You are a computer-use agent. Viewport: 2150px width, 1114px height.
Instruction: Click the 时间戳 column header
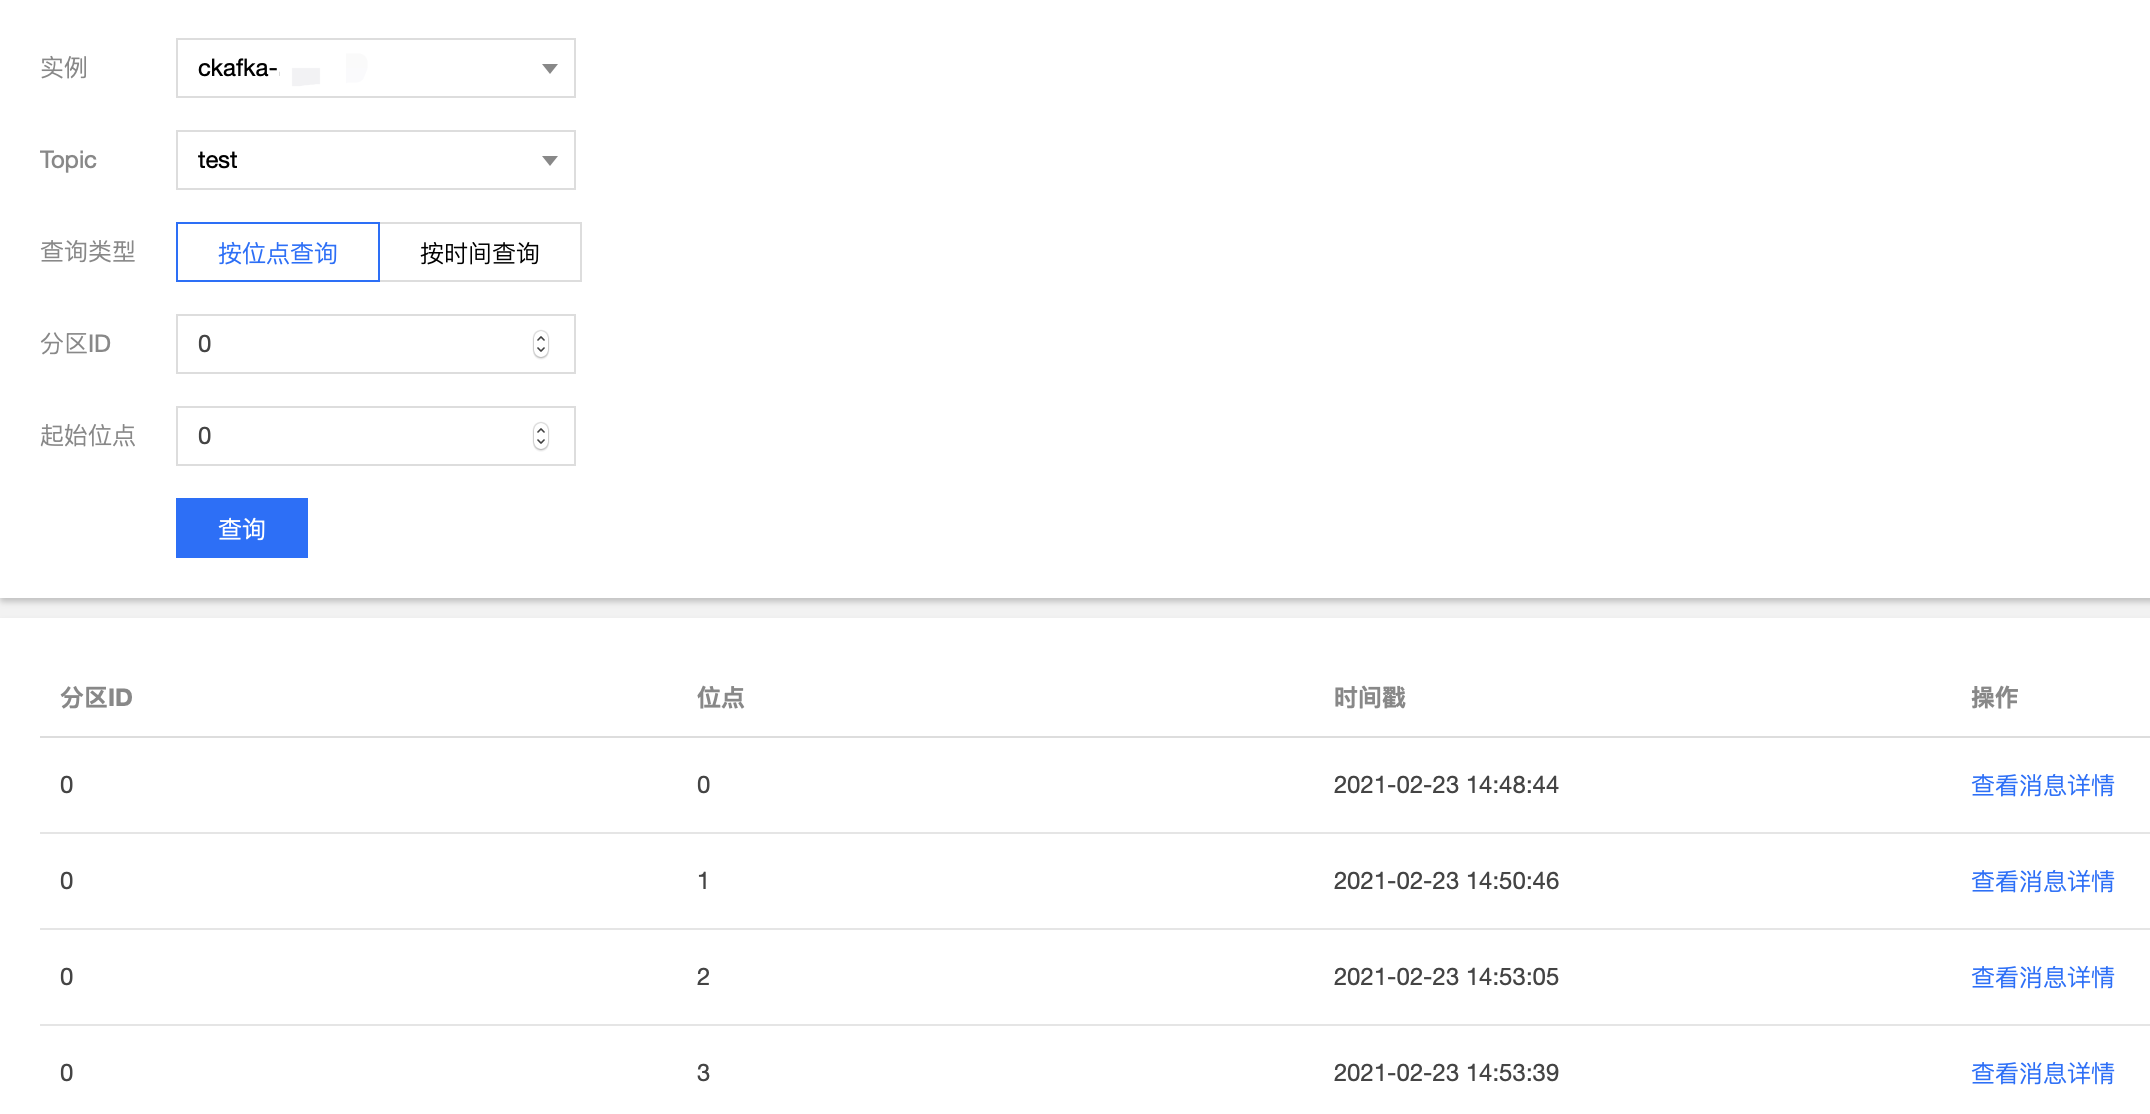pyautogui.click(x=1369, y=697)
